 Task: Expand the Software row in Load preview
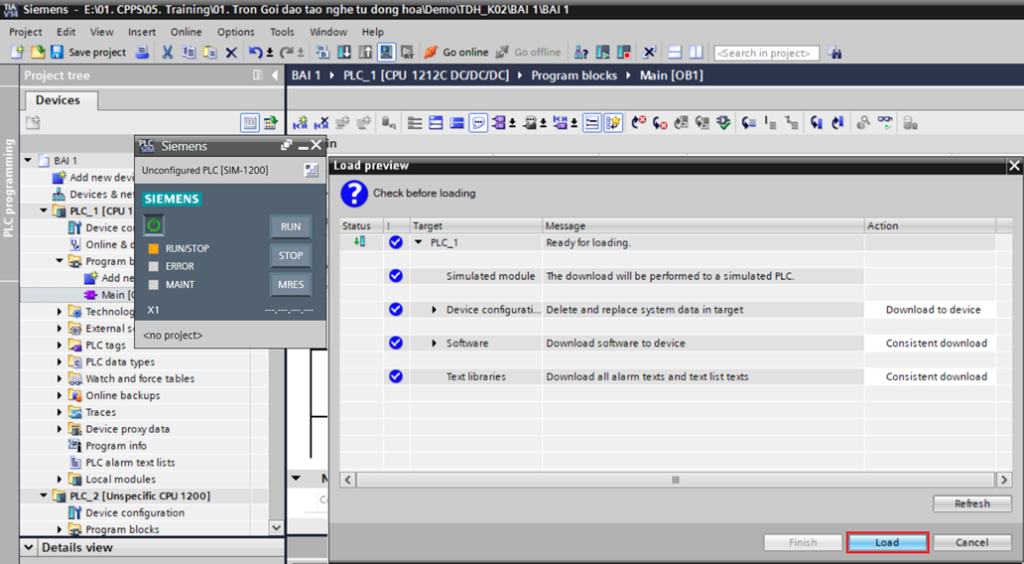(435, 343)
